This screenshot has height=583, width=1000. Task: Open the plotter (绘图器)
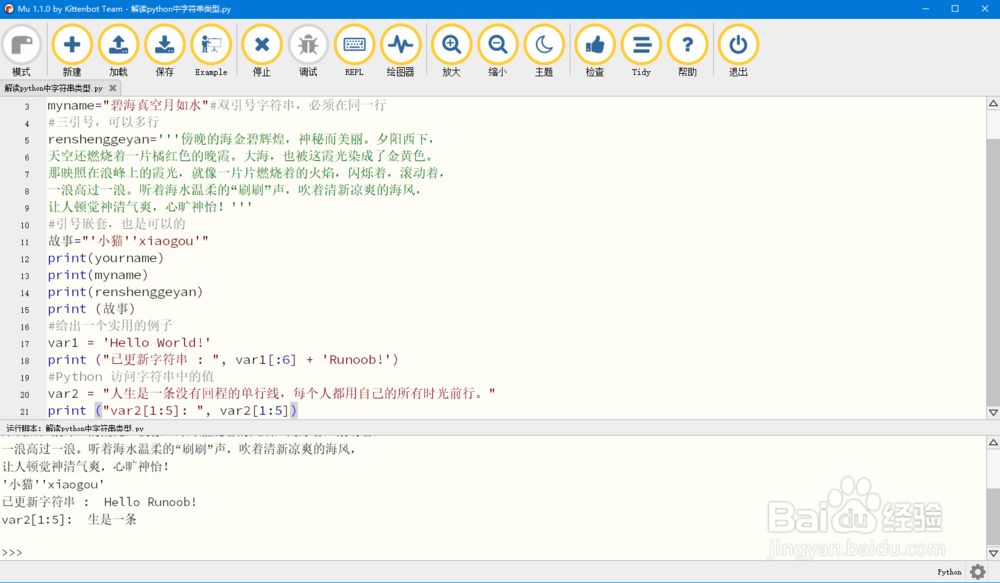click(x=401, y=51)
